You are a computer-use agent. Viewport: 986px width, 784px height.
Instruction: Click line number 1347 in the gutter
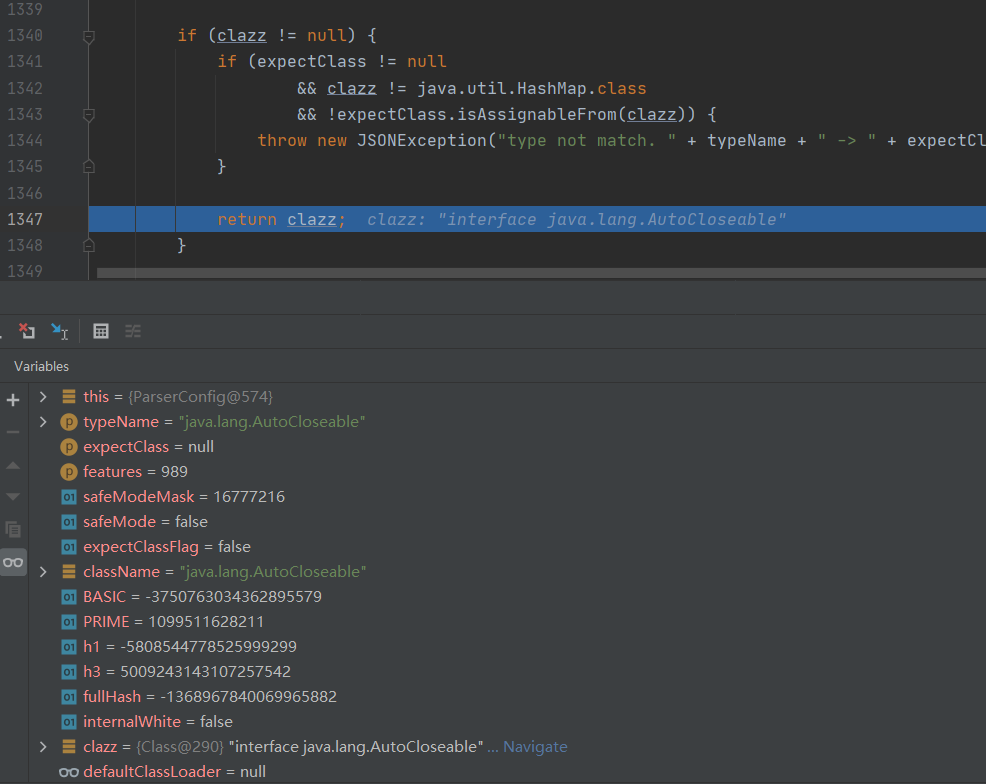tap(24, 219)
